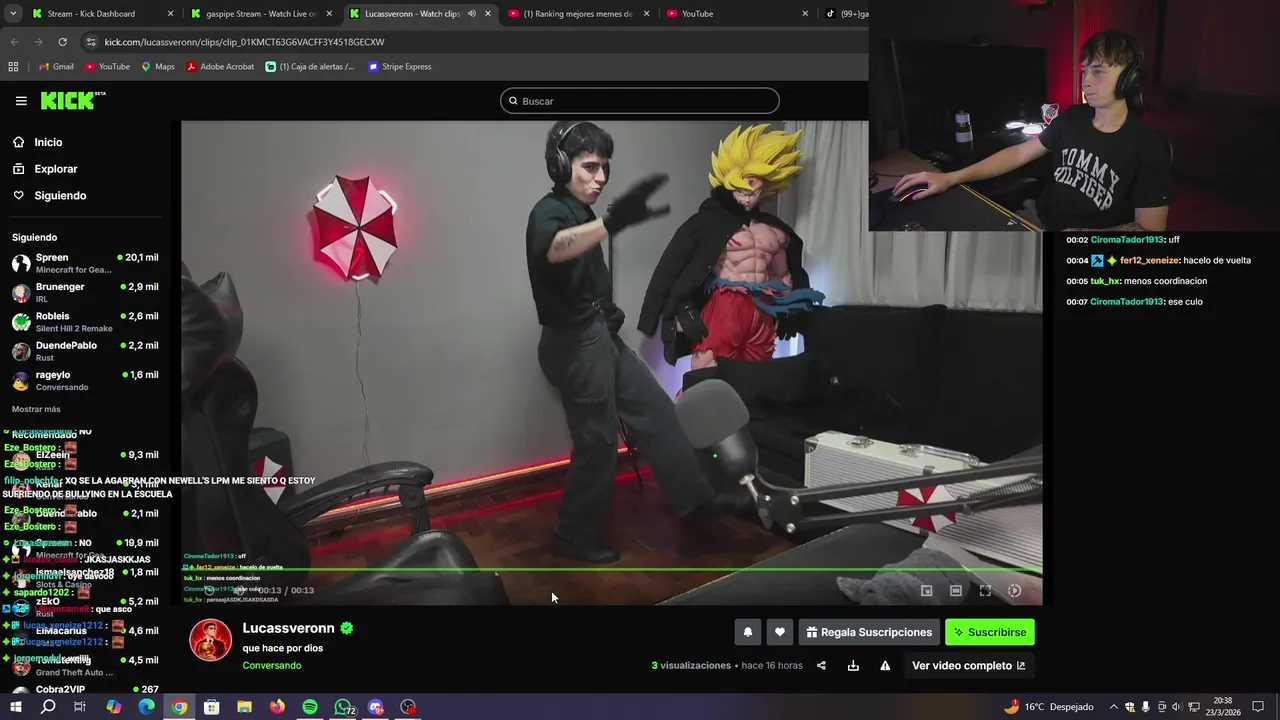Open Lucassveronn channel name link
Screen dimensions: 1280x720
pos(288,628)
